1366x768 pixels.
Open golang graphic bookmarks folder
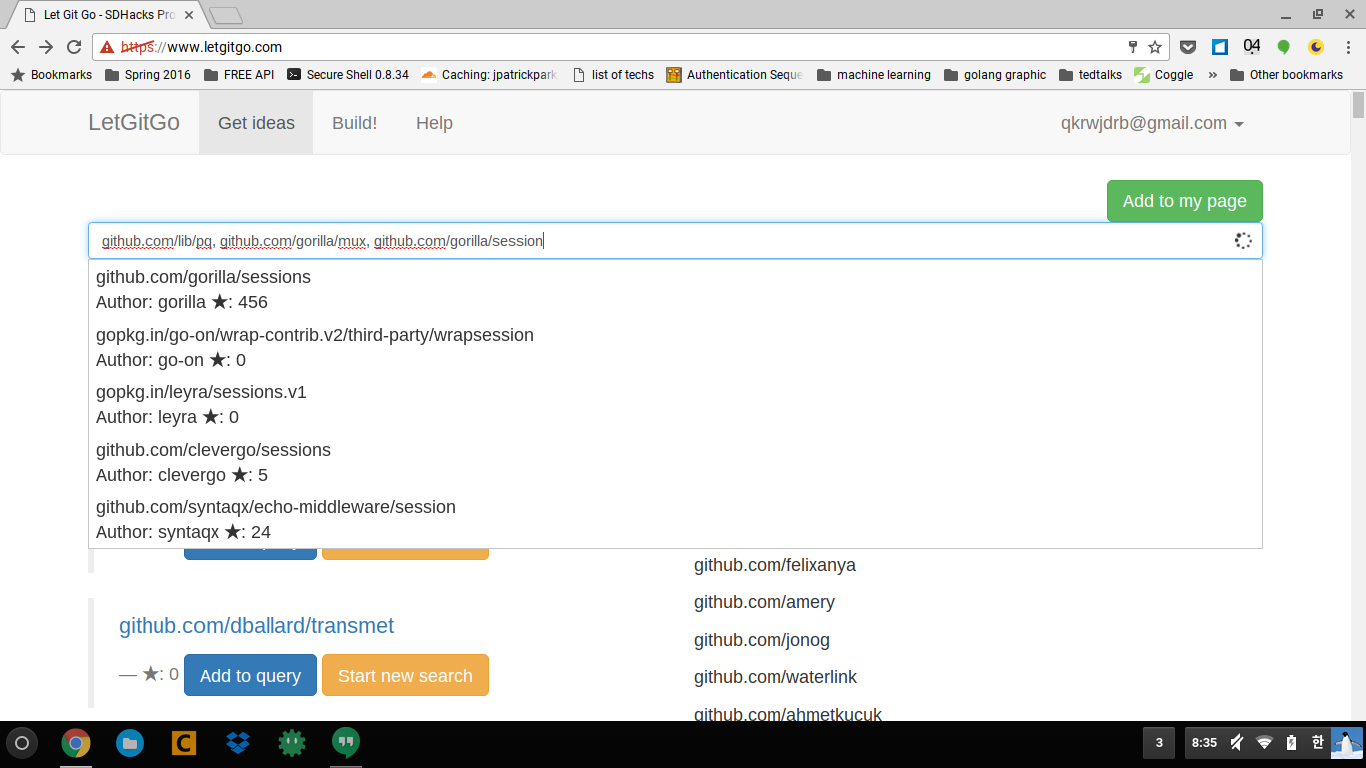coord(995,75)
